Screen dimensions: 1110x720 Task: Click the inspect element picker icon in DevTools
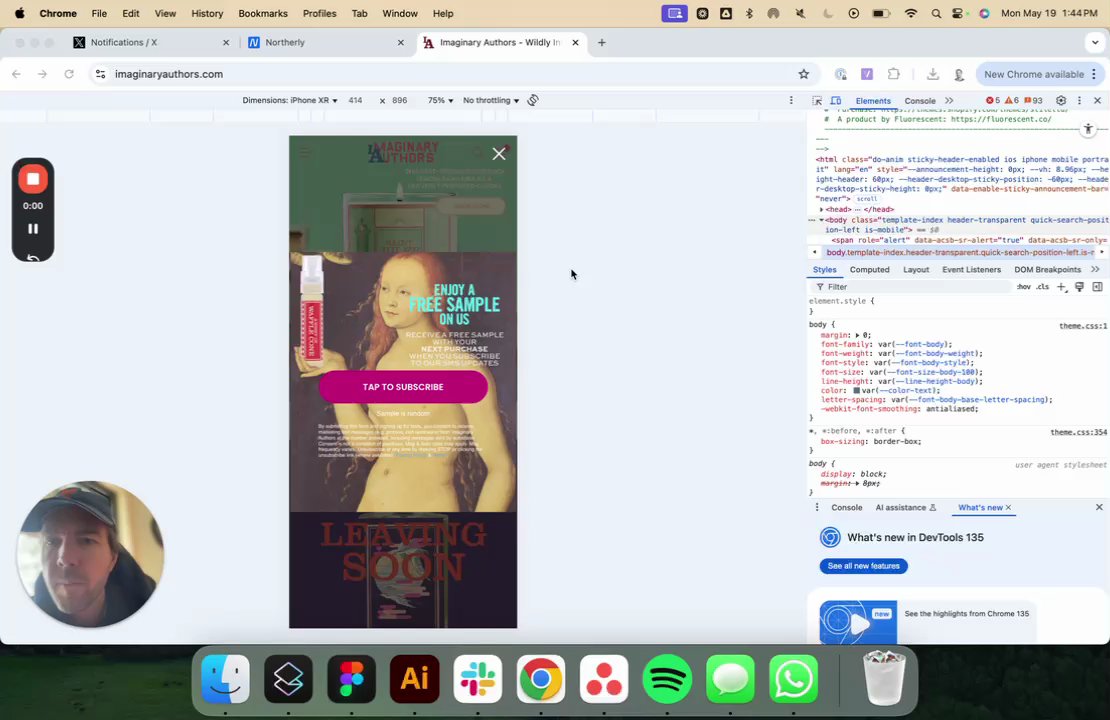click(x=817, y=101)
